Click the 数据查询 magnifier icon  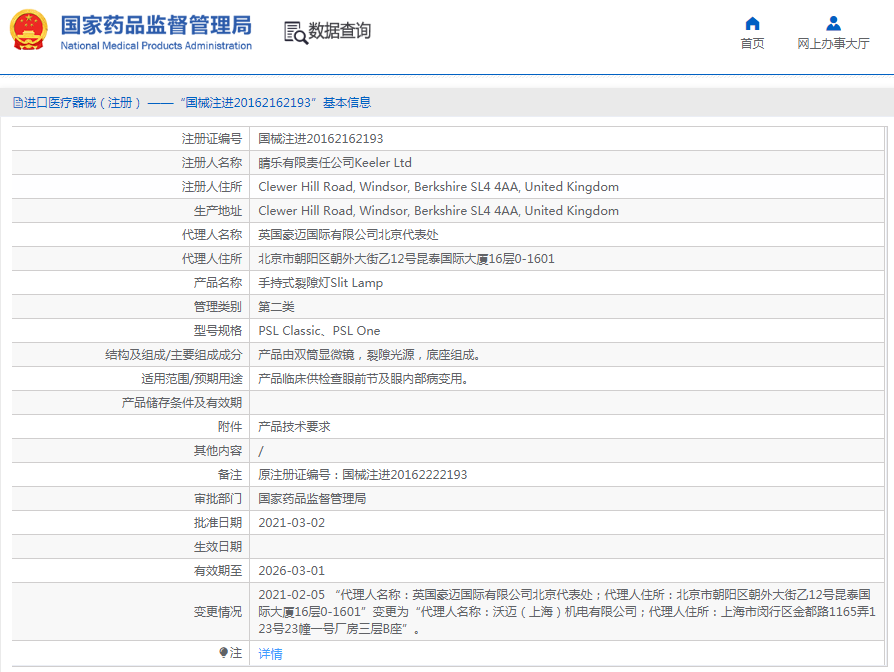click(295, 32)
